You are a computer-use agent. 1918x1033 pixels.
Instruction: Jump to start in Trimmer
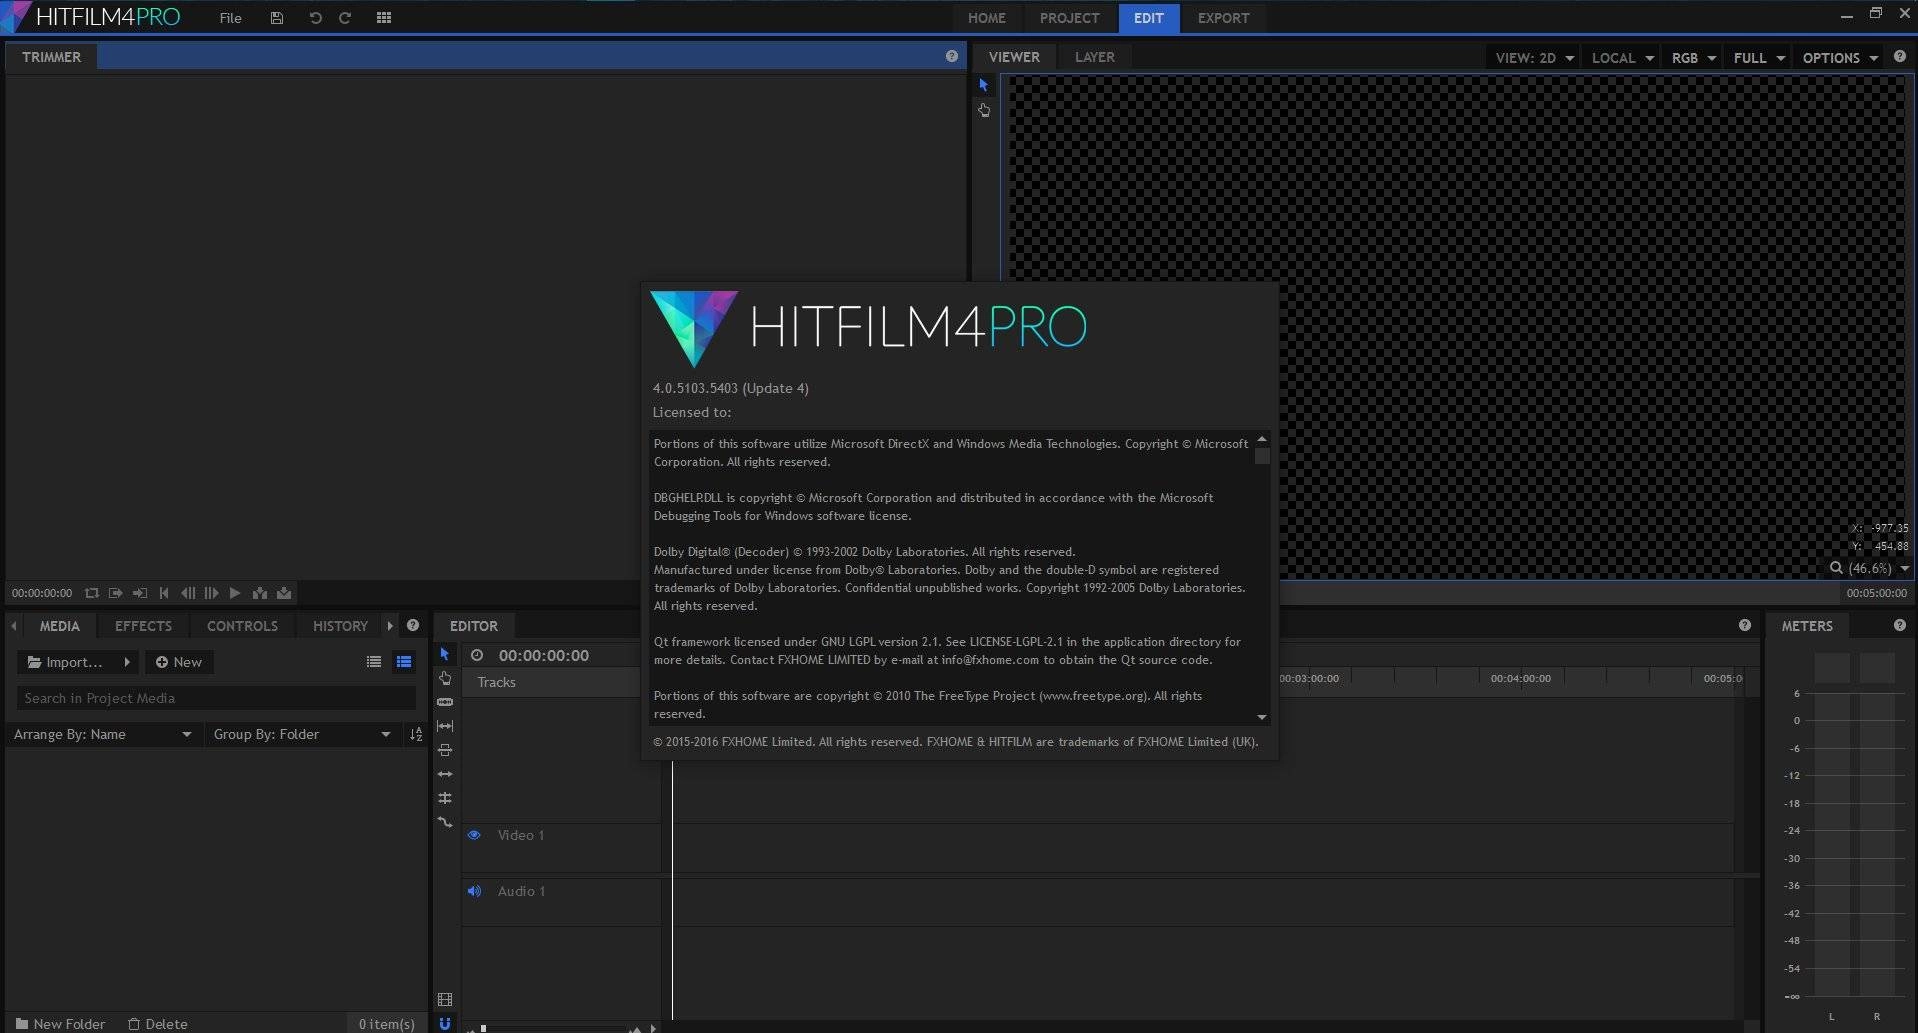(164, 593)
